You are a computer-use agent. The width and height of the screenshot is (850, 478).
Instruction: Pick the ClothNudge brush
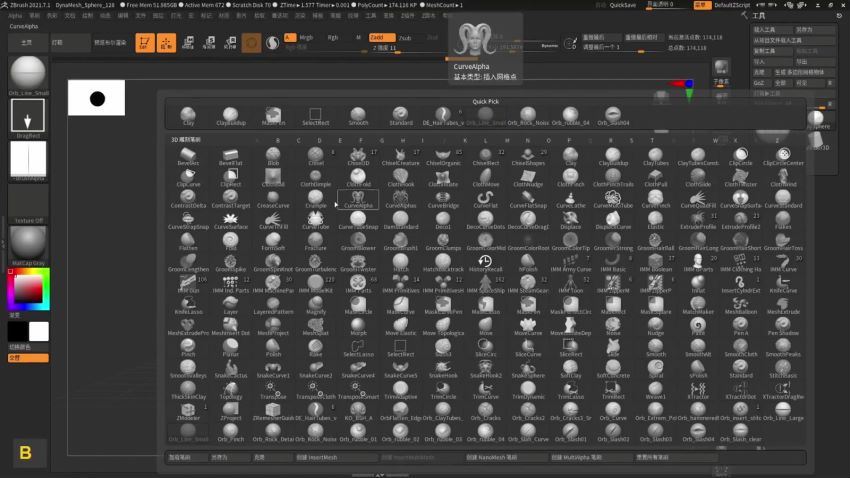[528, 178]
